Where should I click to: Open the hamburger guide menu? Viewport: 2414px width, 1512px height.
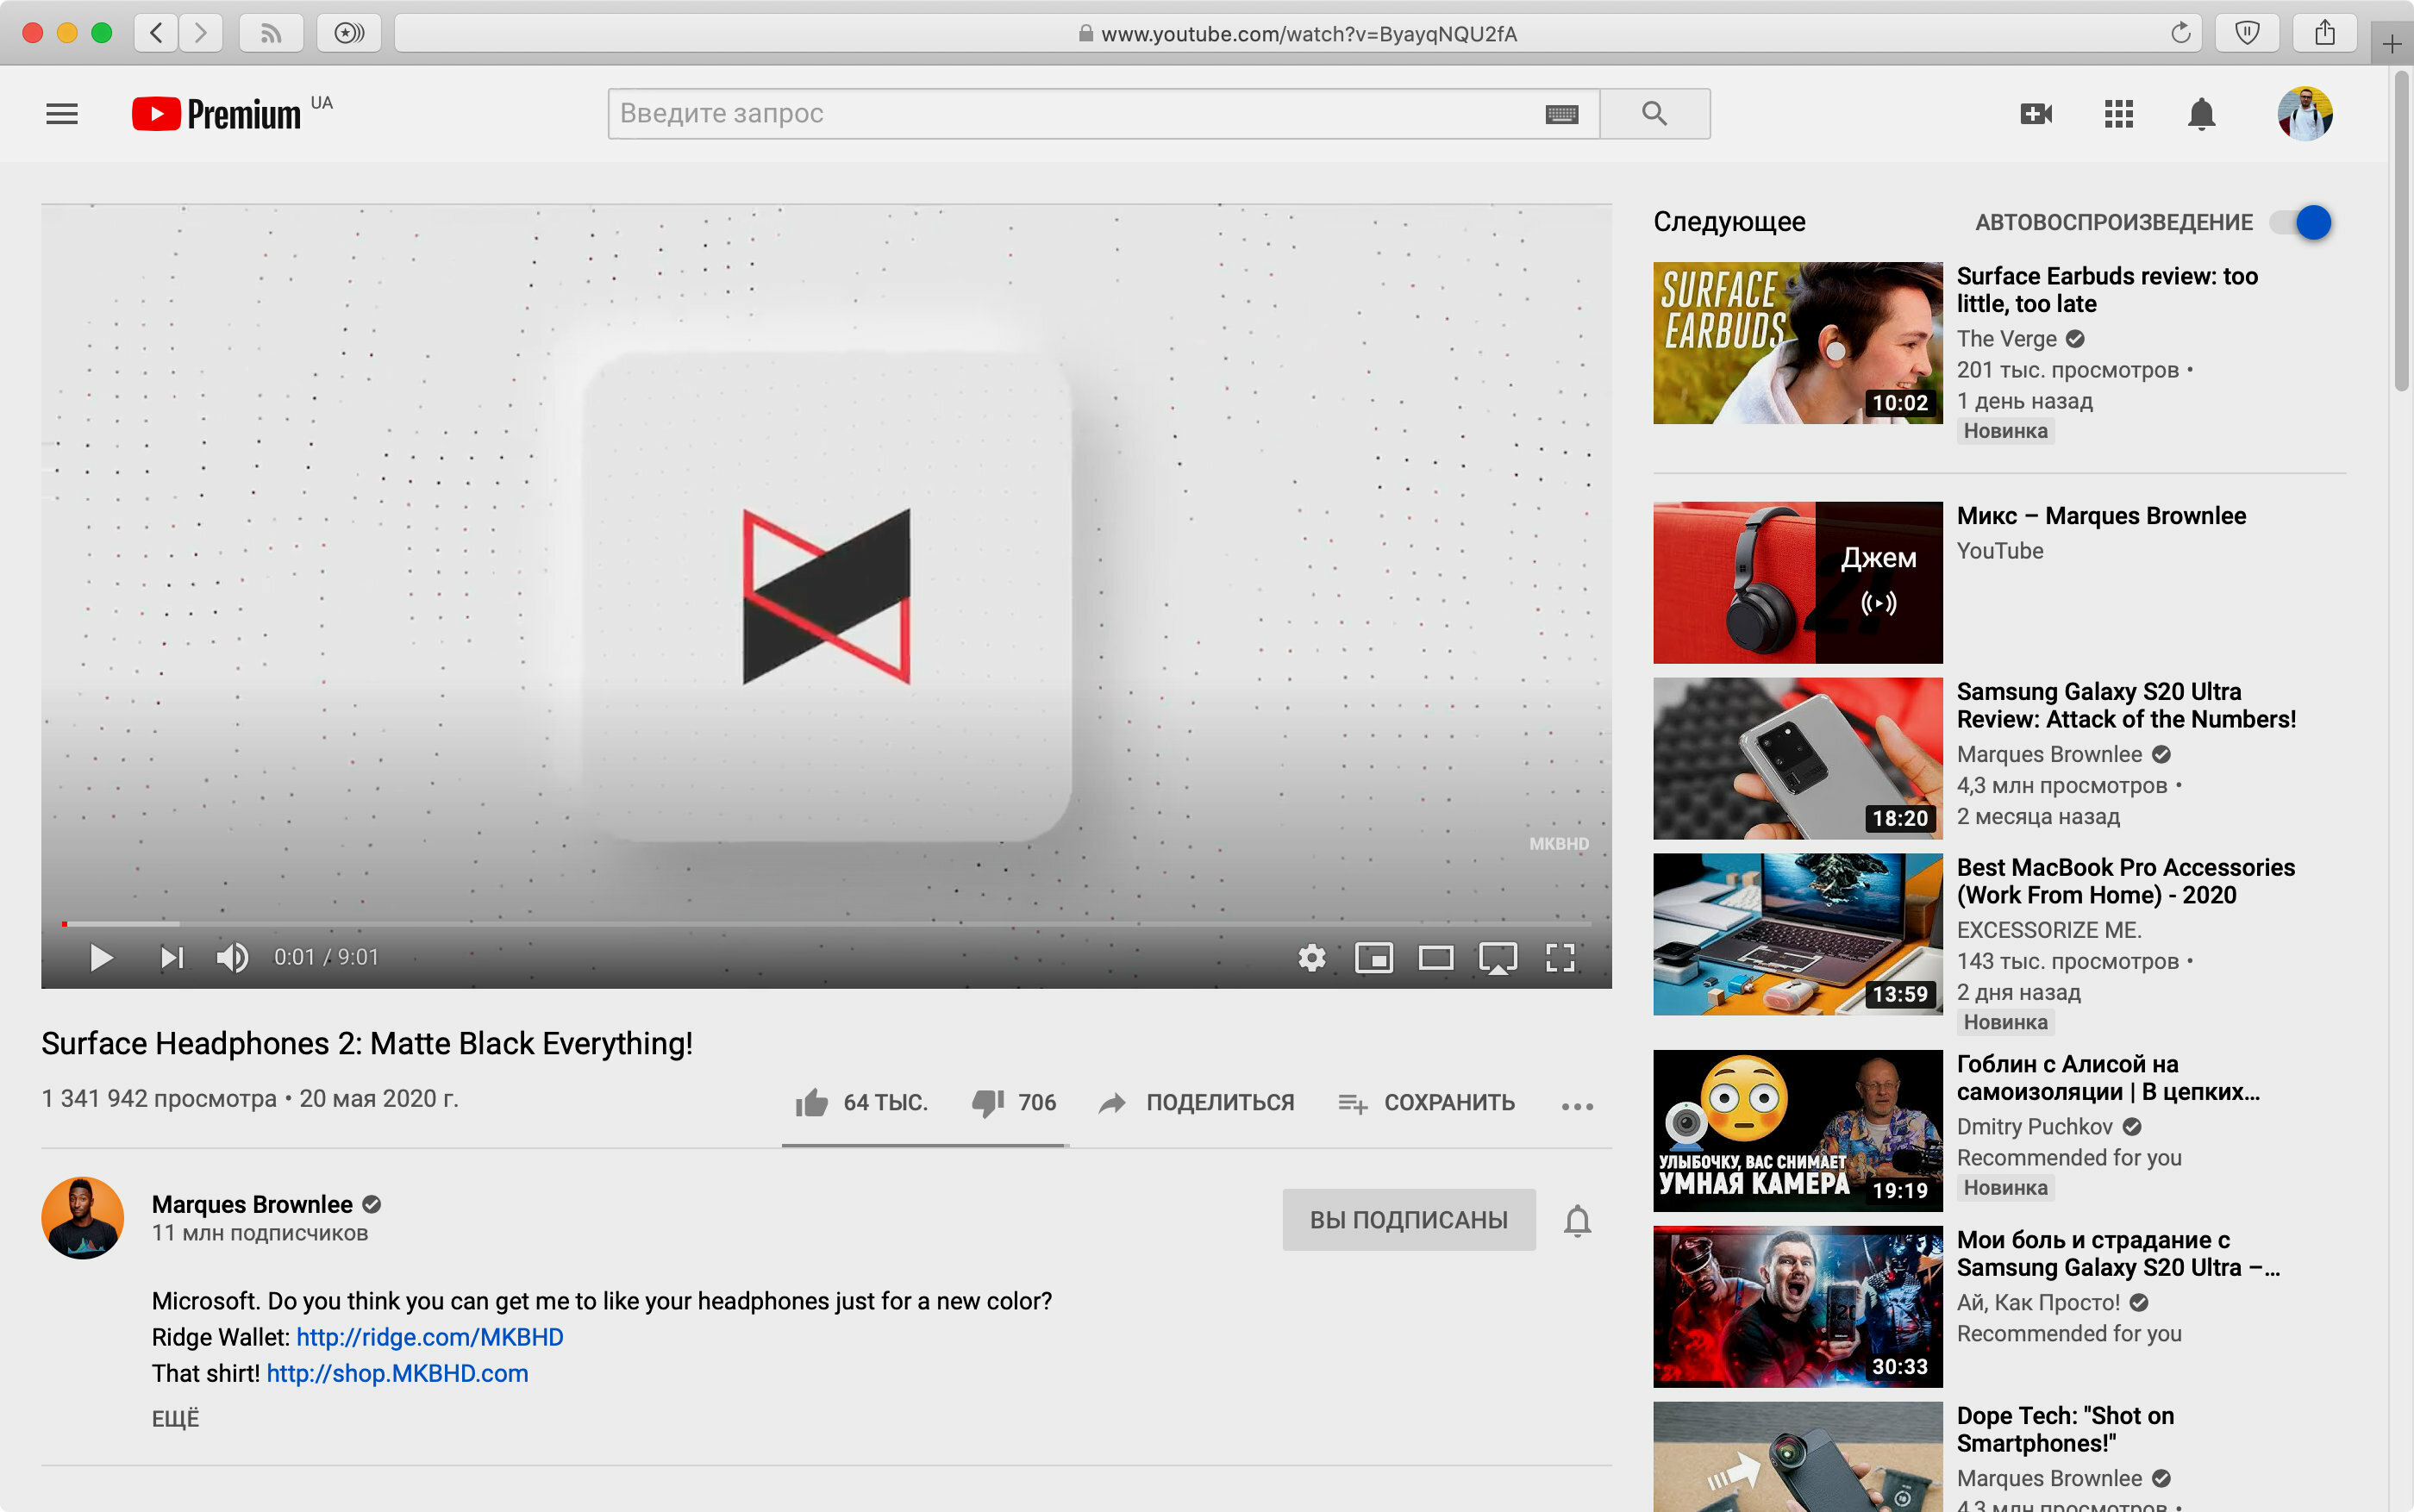click(62, 114)
